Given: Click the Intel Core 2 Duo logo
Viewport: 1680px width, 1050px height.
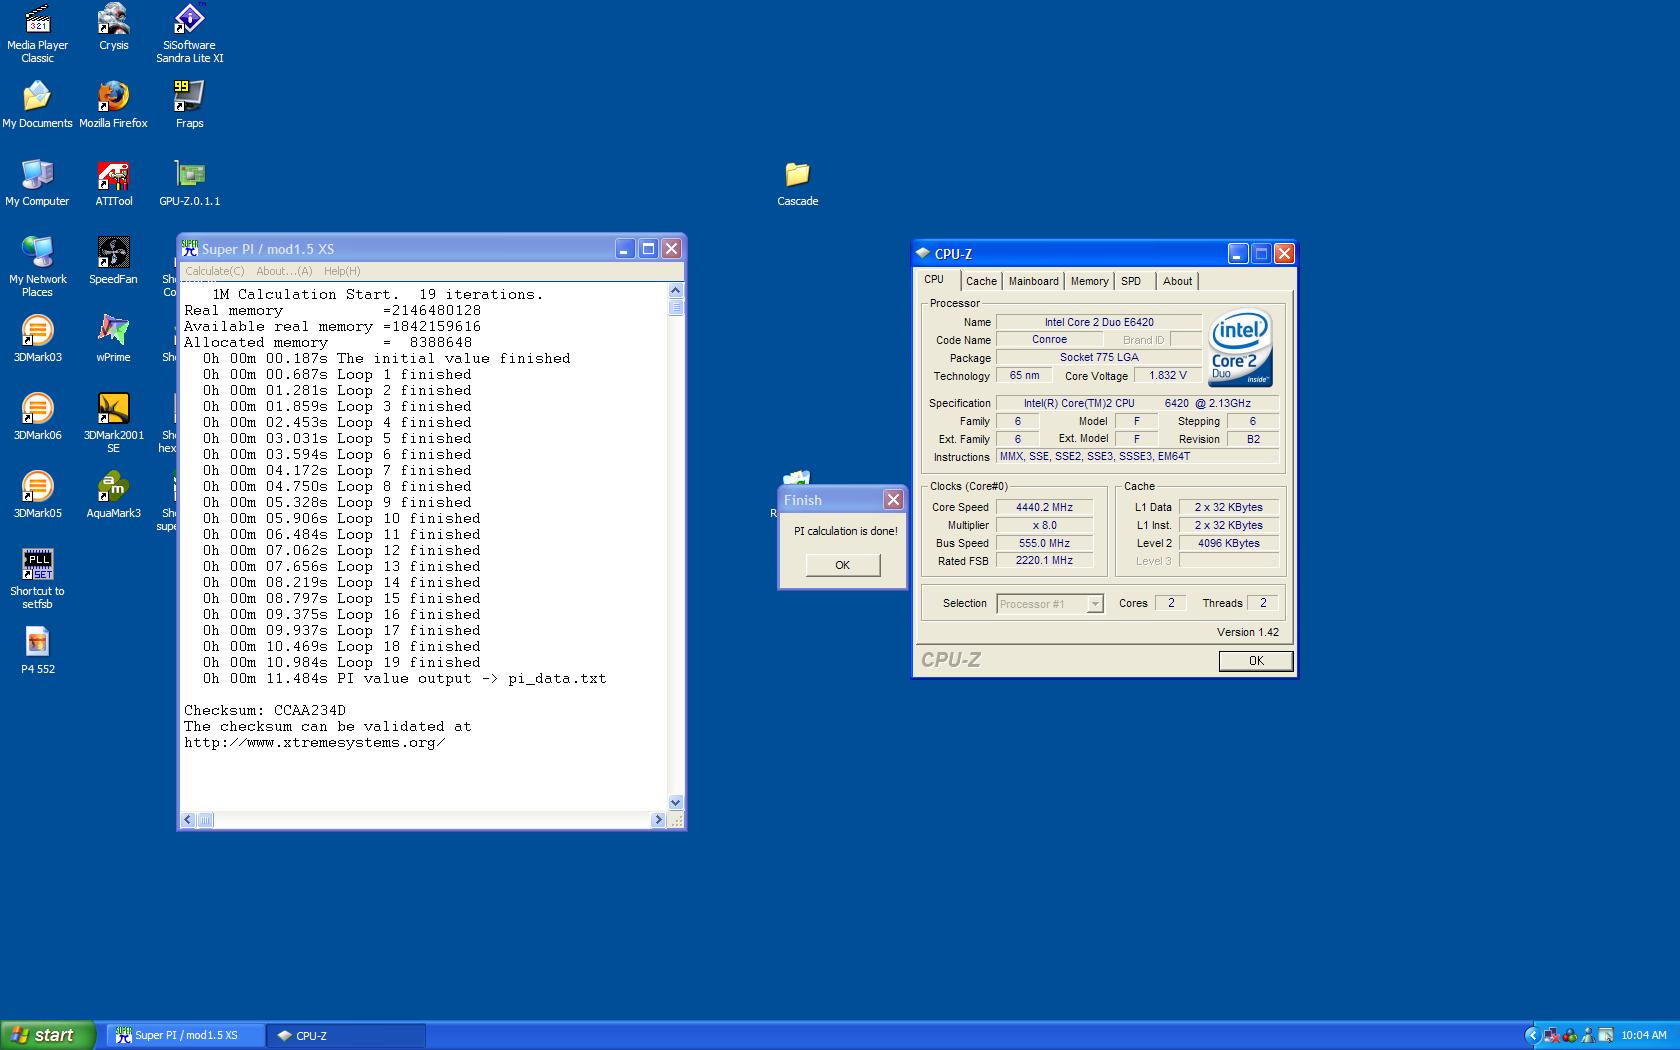Looking at the screenshot, I should [x=1240, y=348].
